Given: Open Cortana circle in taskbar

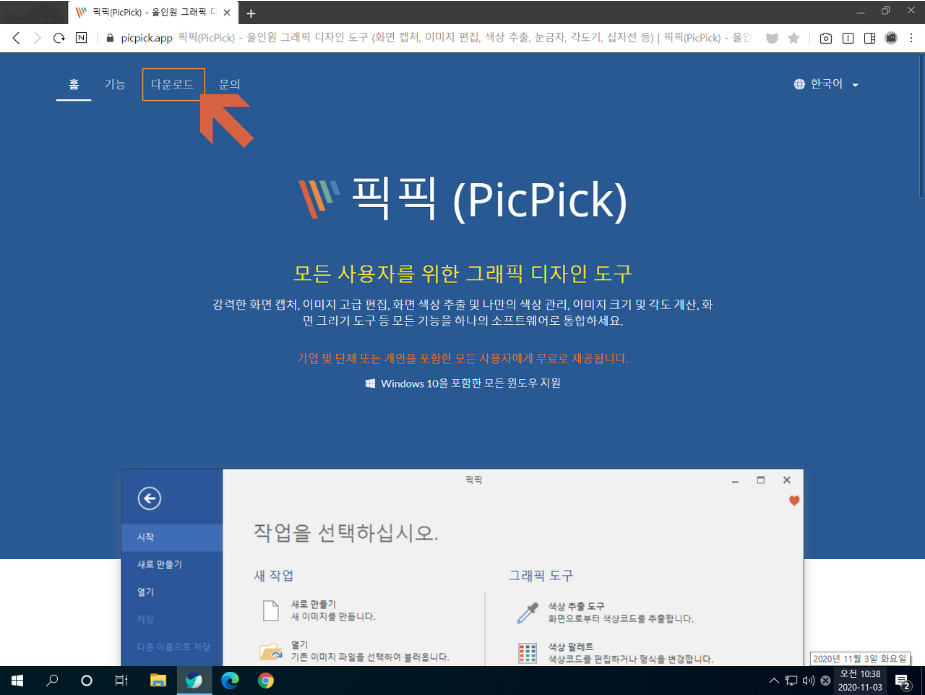Looking at the screenshot, I should coord(86,681).
